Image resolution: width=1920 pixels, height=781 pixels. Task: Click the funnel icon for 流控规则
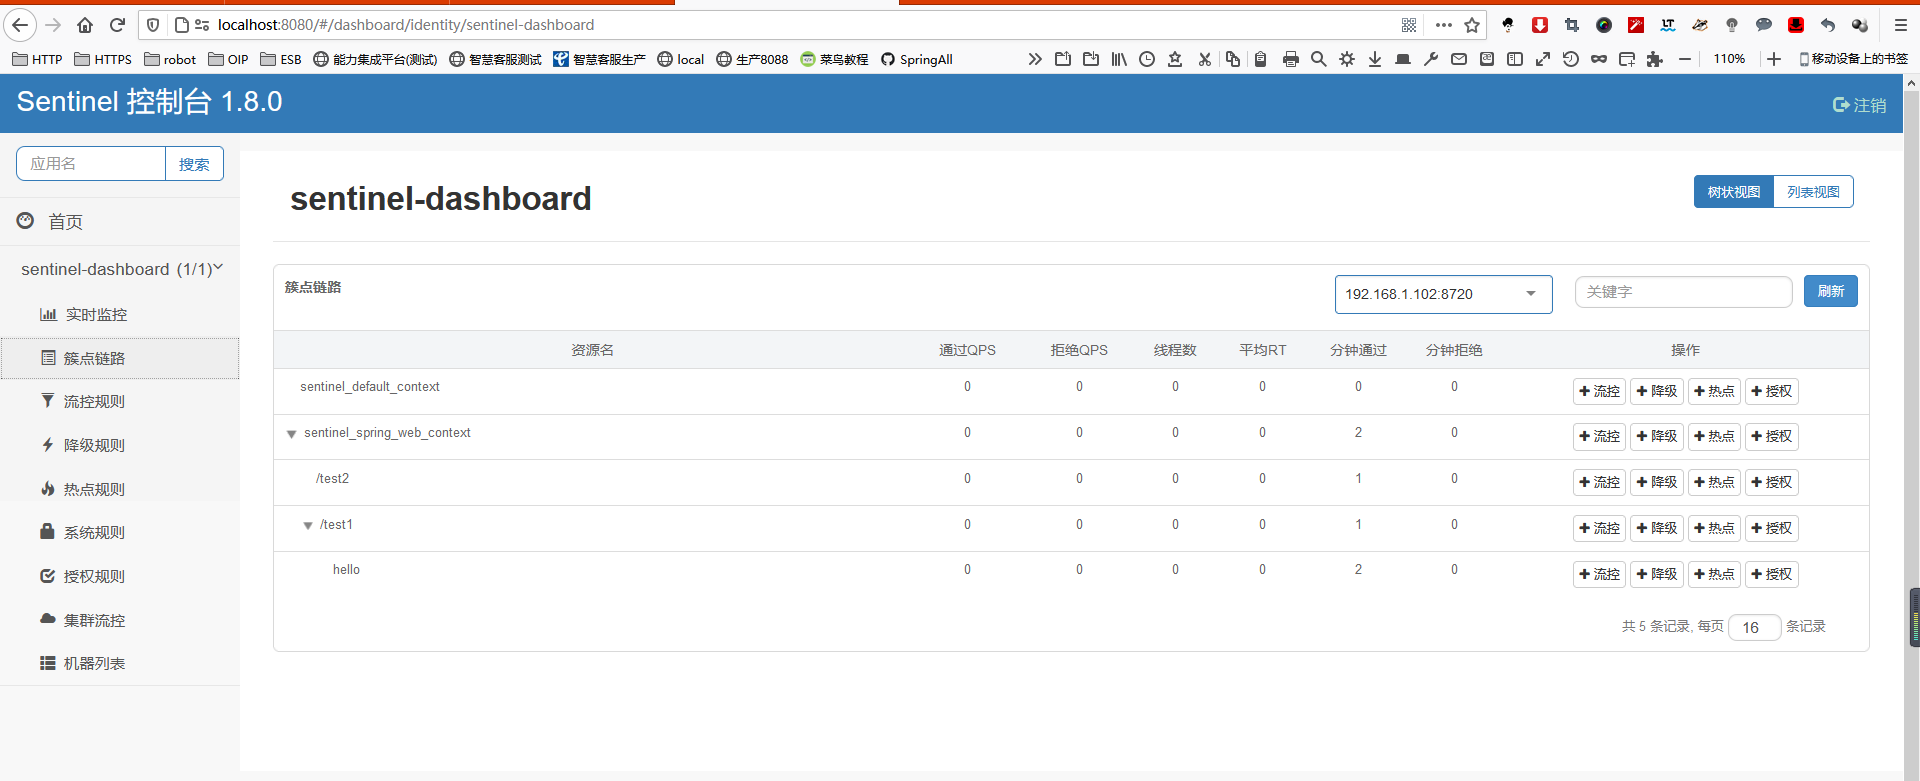tap(47, 401)
